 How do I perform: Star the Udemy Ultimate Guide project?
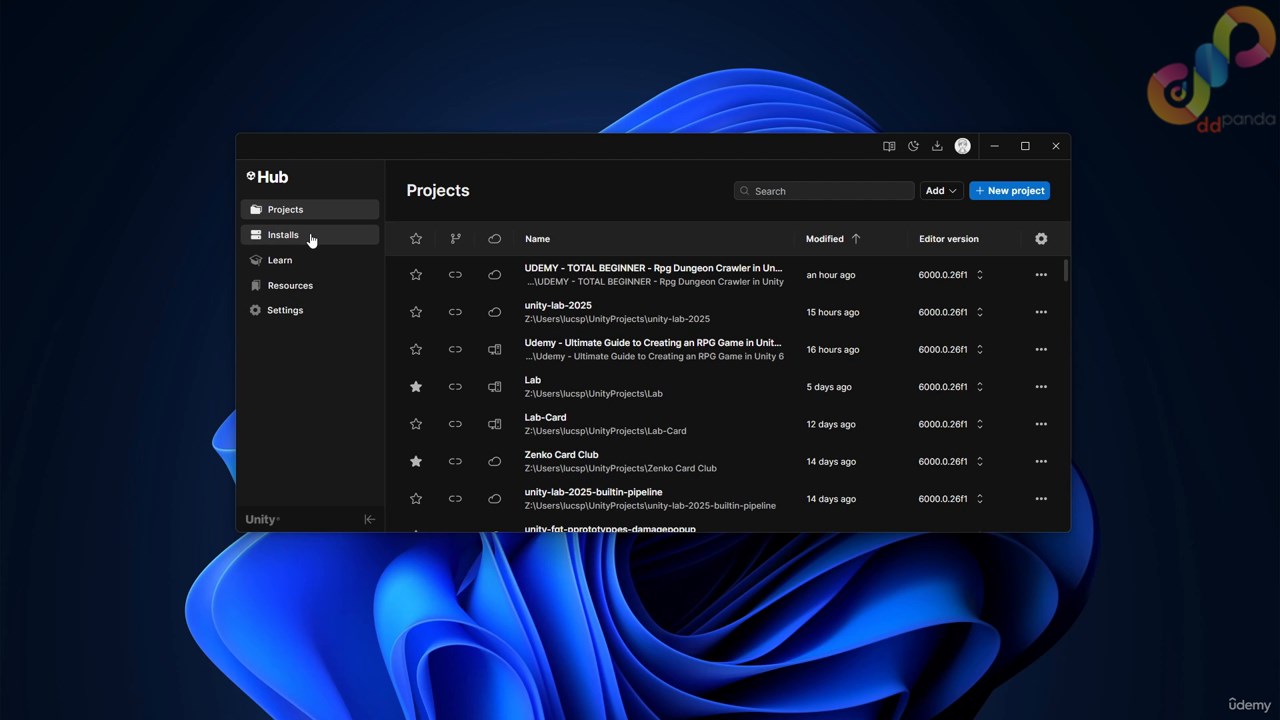pyautogui.click(x=416, y=349)
